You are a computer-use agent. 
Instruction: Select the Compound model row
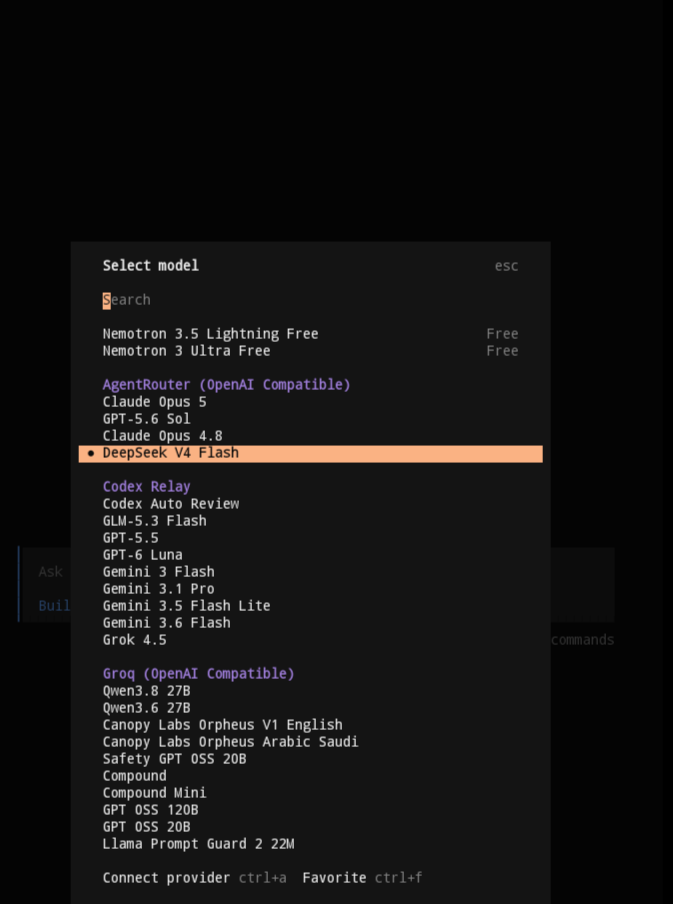tap(310, 776)
